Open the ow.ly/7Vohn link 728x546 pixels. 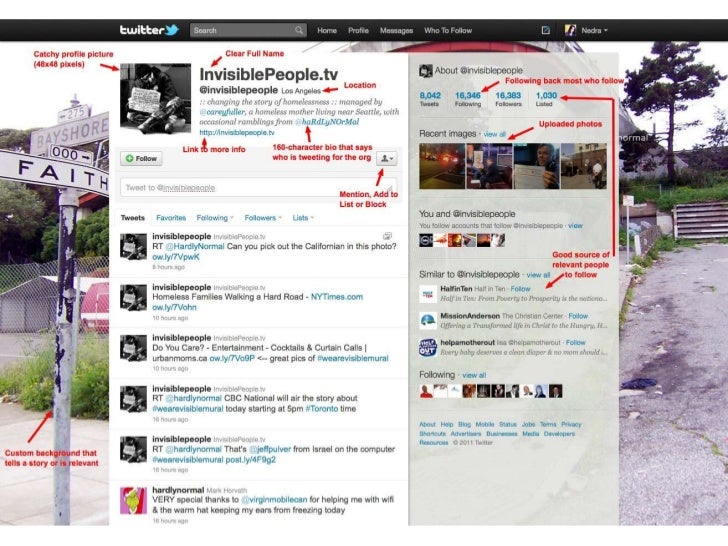[x=174, y=307]
